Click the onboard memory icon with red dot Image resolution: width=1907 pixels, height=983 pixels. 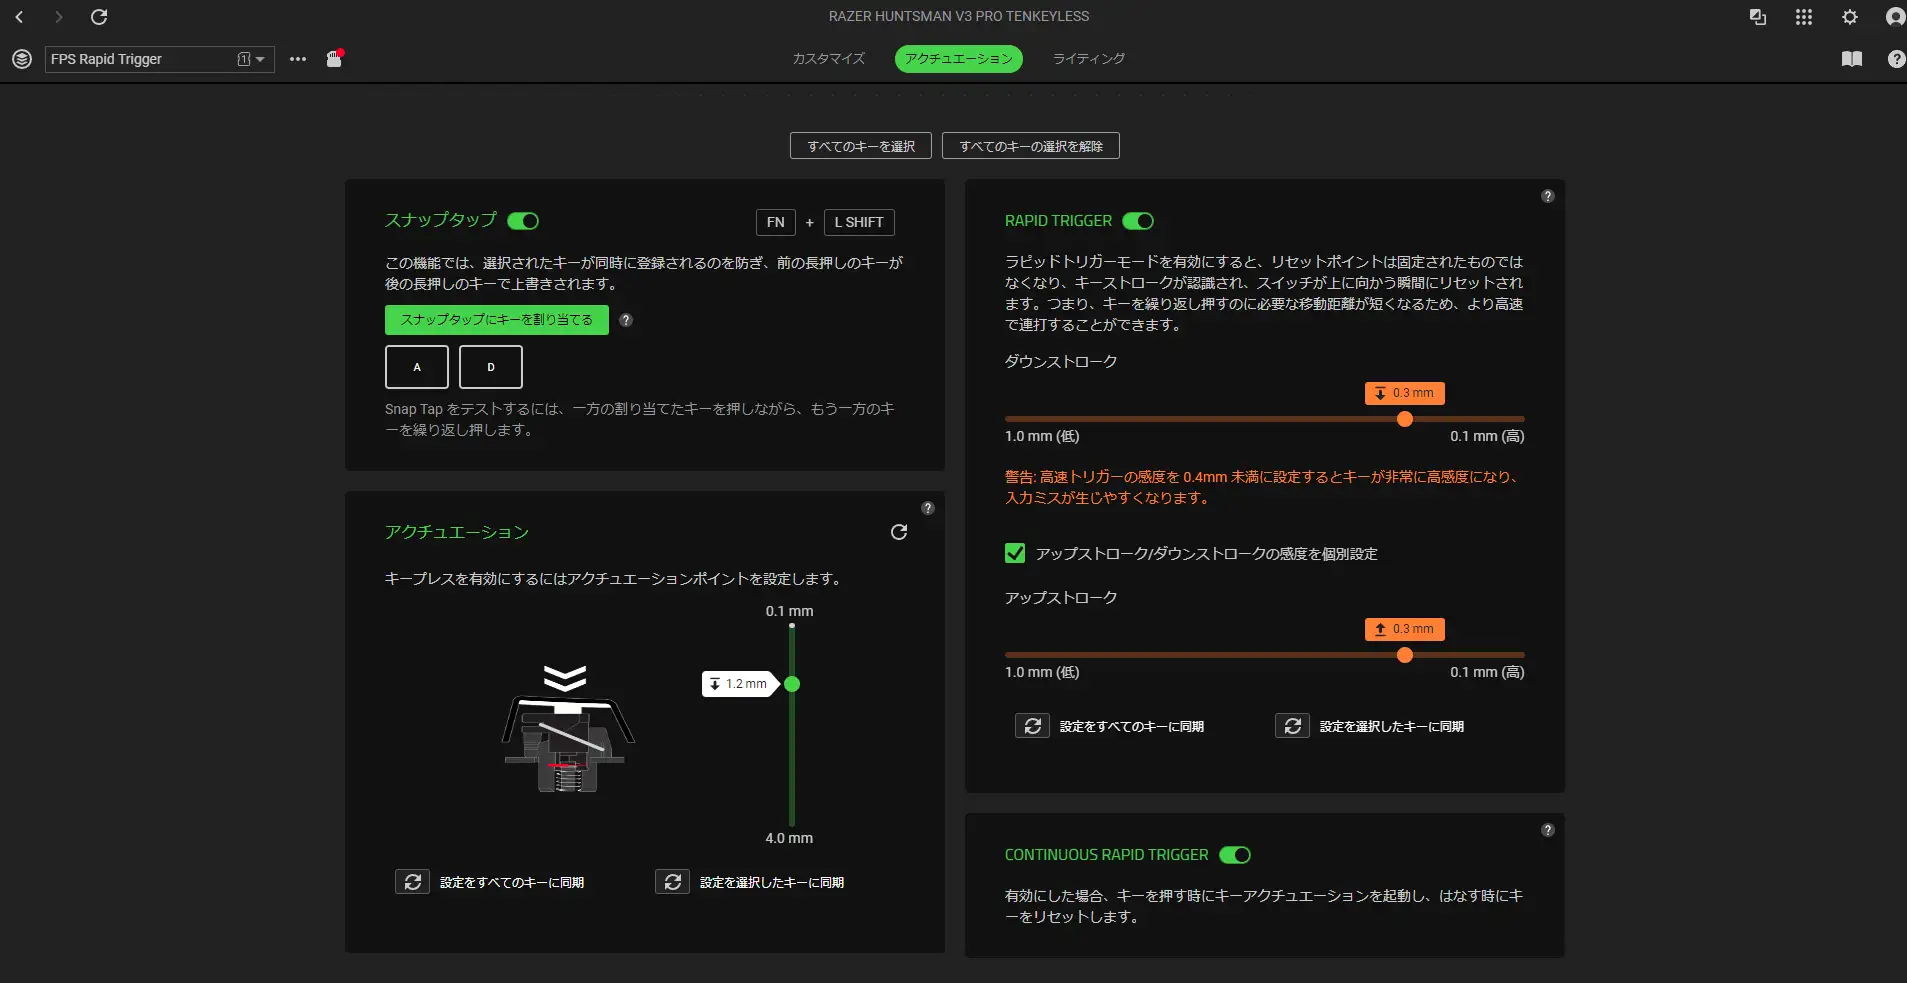[335, 59]
